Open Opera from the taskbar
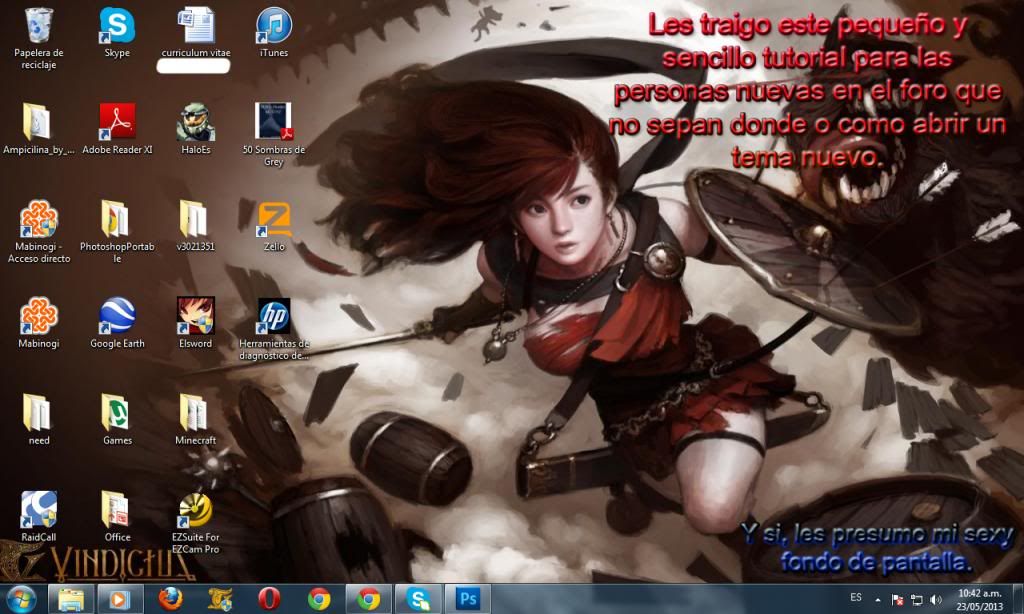Screen dimensions: 1024x614 point(268,598)
